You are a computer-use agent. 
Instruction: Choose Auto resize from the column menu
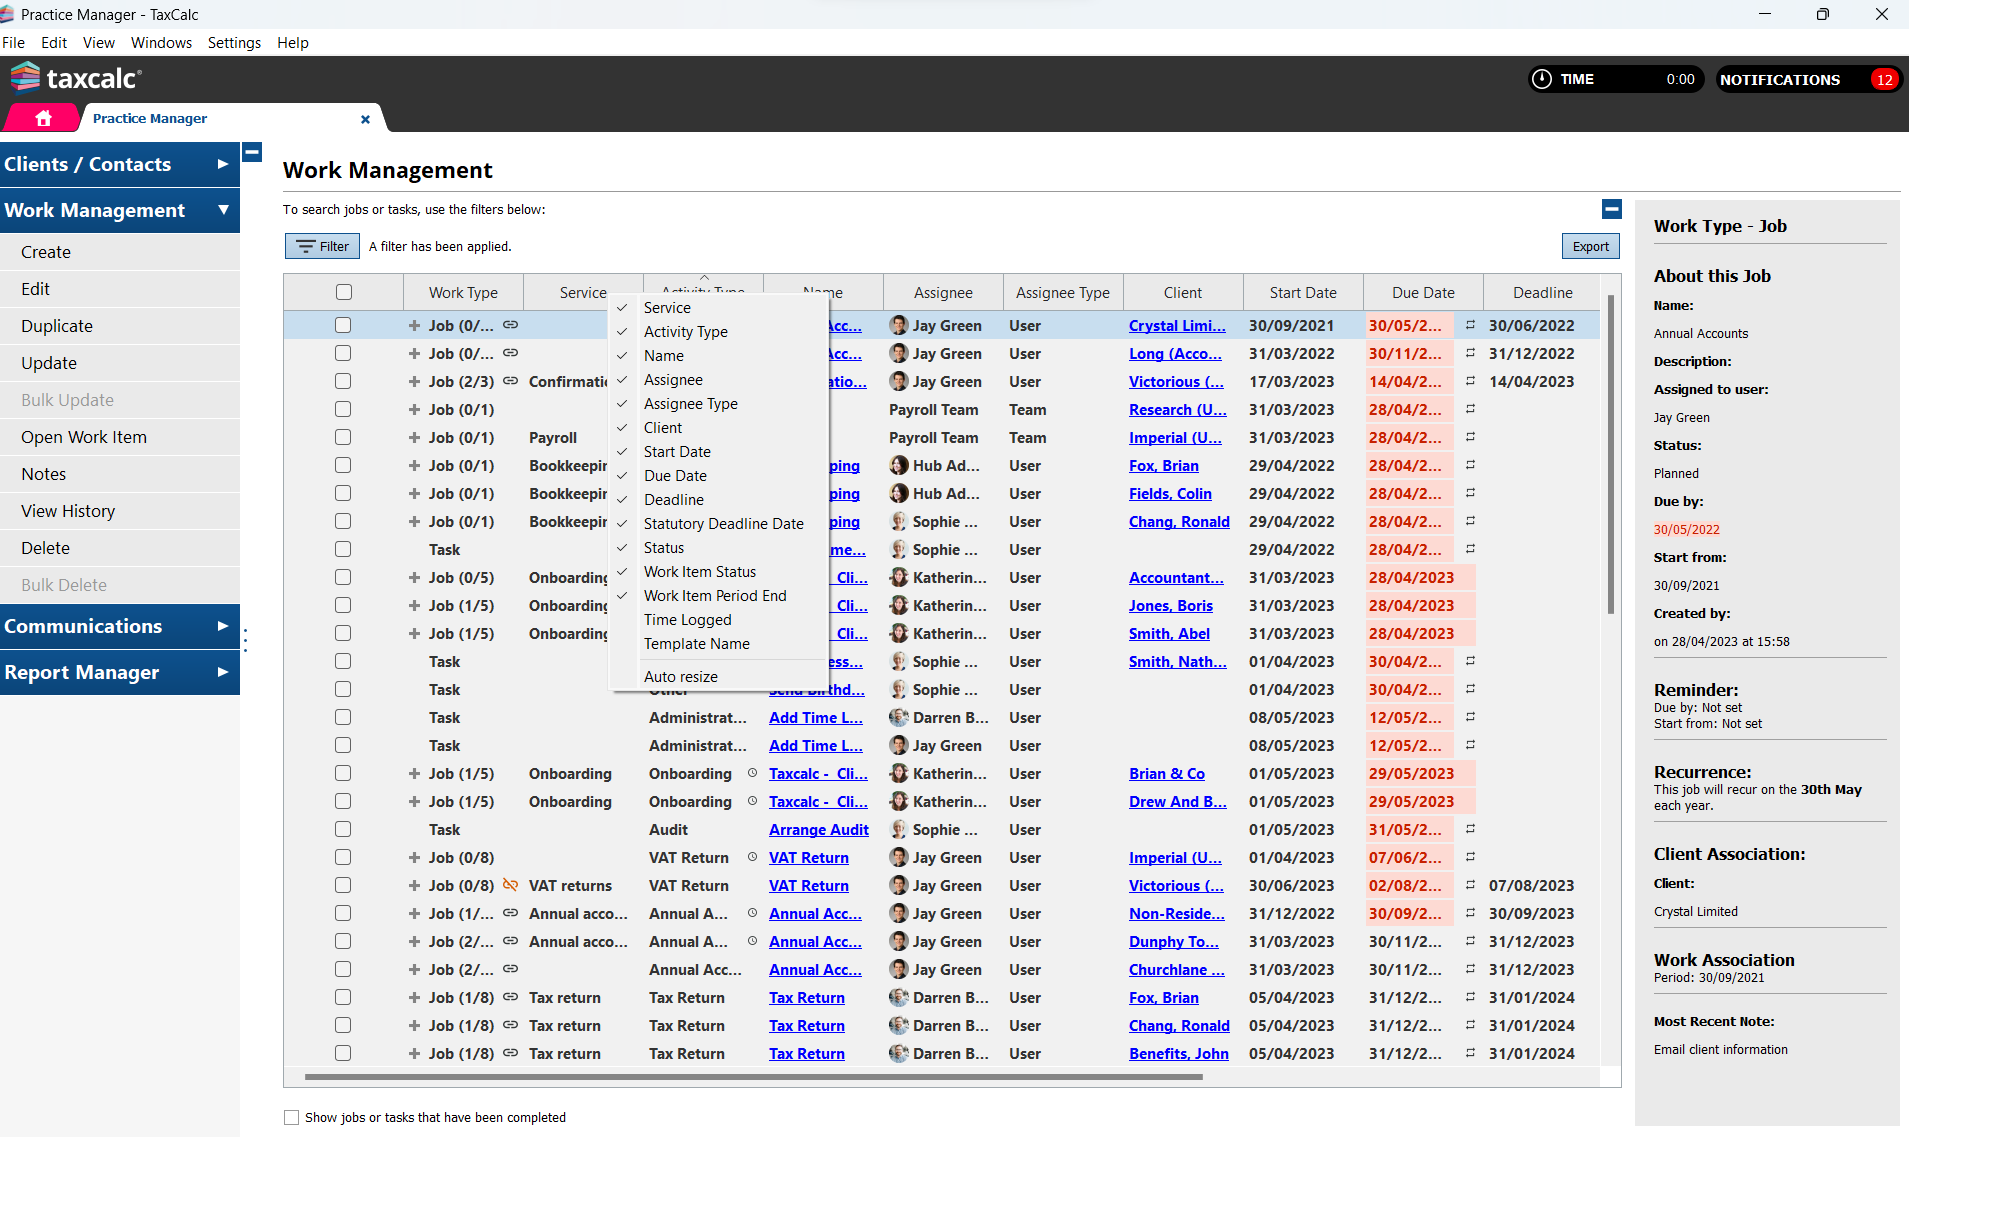pyautogui.click(x=680, y=677)
